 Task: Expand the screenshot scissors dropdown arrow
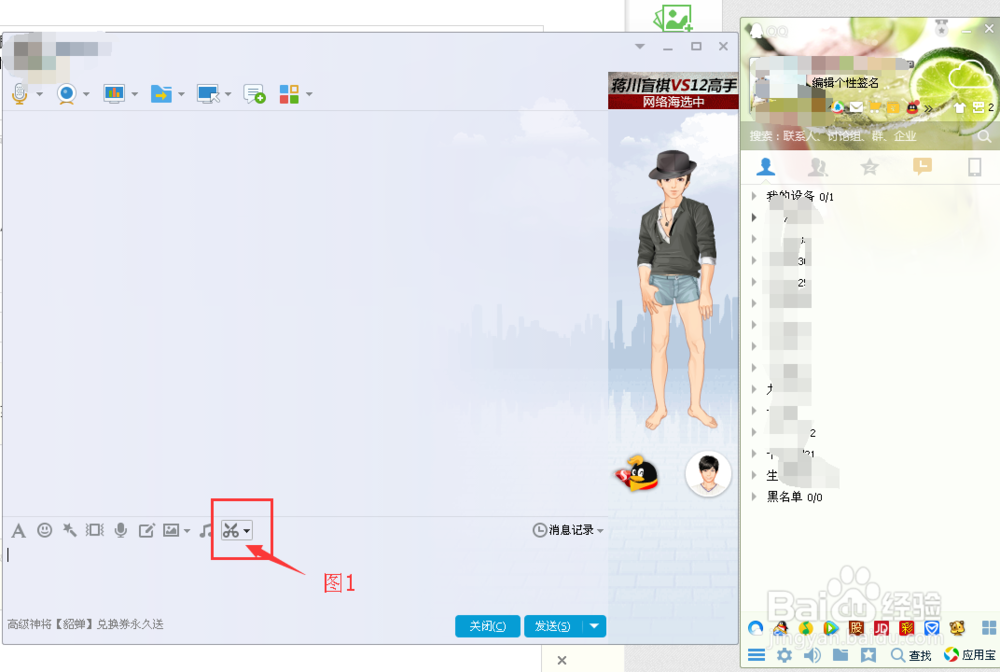[247, 530]
